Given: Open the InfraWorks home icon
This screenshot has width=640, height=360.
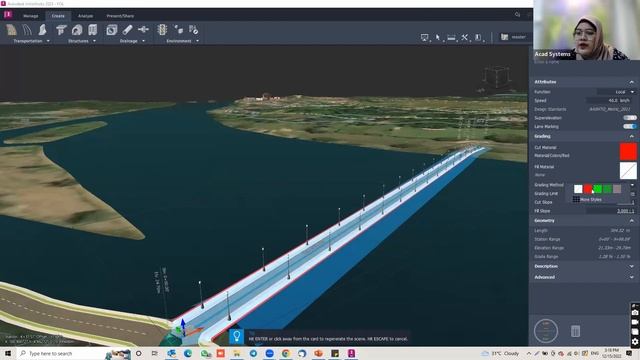Looking at the screenshot, I should (8, 15).
